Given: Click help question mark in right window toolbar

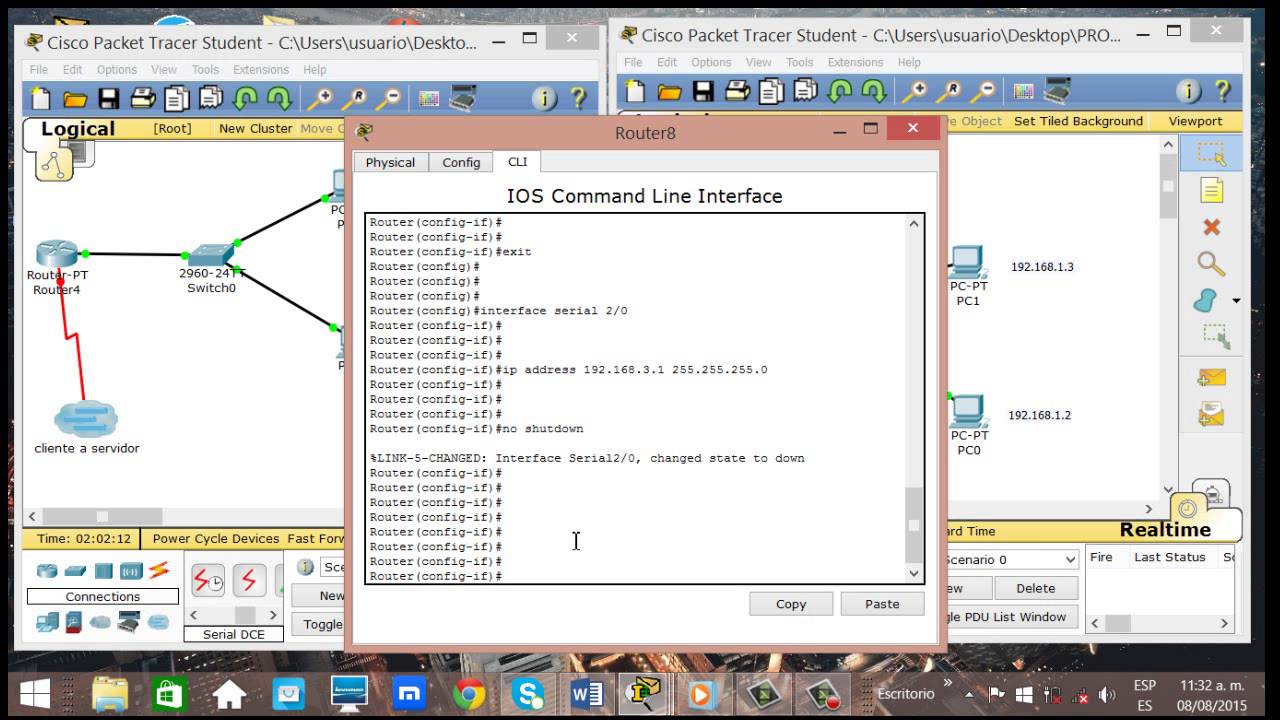Looking at the screenshot, I should click(1222, 91).
